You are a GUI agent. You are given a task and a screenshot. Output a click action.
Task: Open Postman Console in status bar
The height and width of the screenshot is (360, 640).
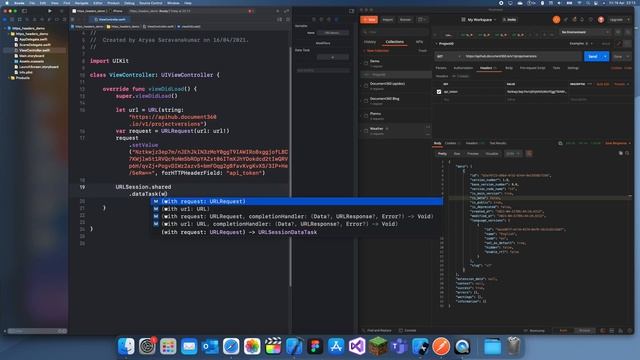(408, 331)
